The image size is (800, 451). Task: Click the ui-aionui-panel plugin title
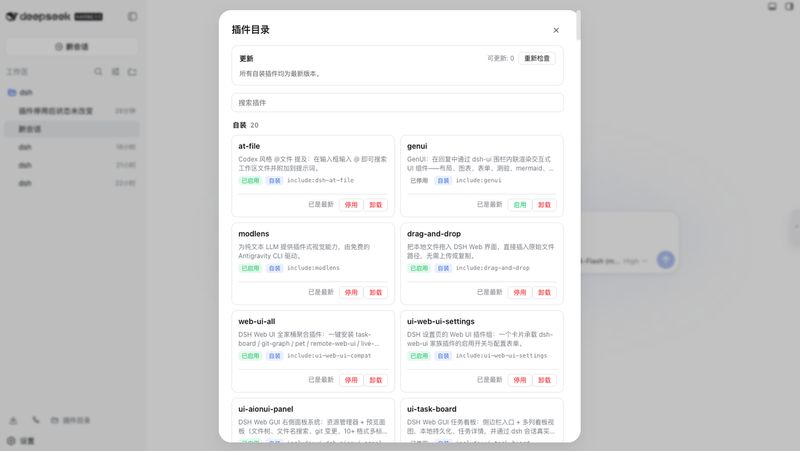pos(265,409)
